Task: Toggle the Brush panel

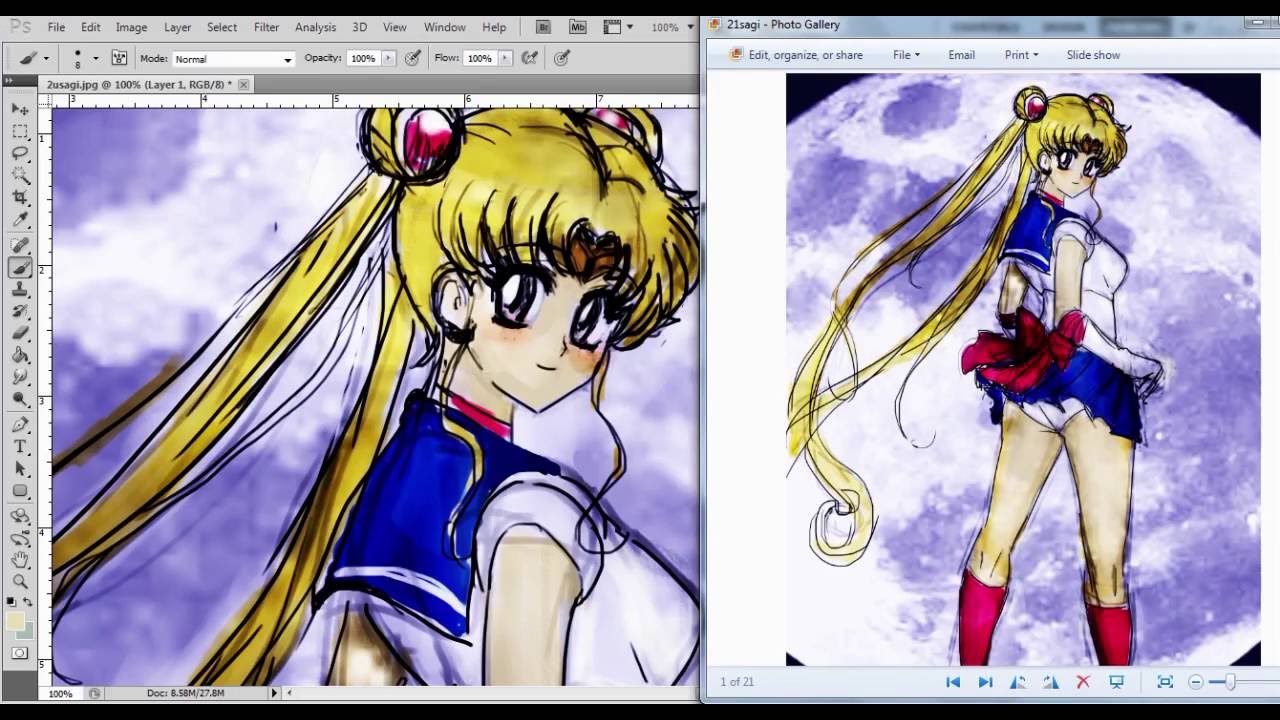Action: (x=119, y=58)
